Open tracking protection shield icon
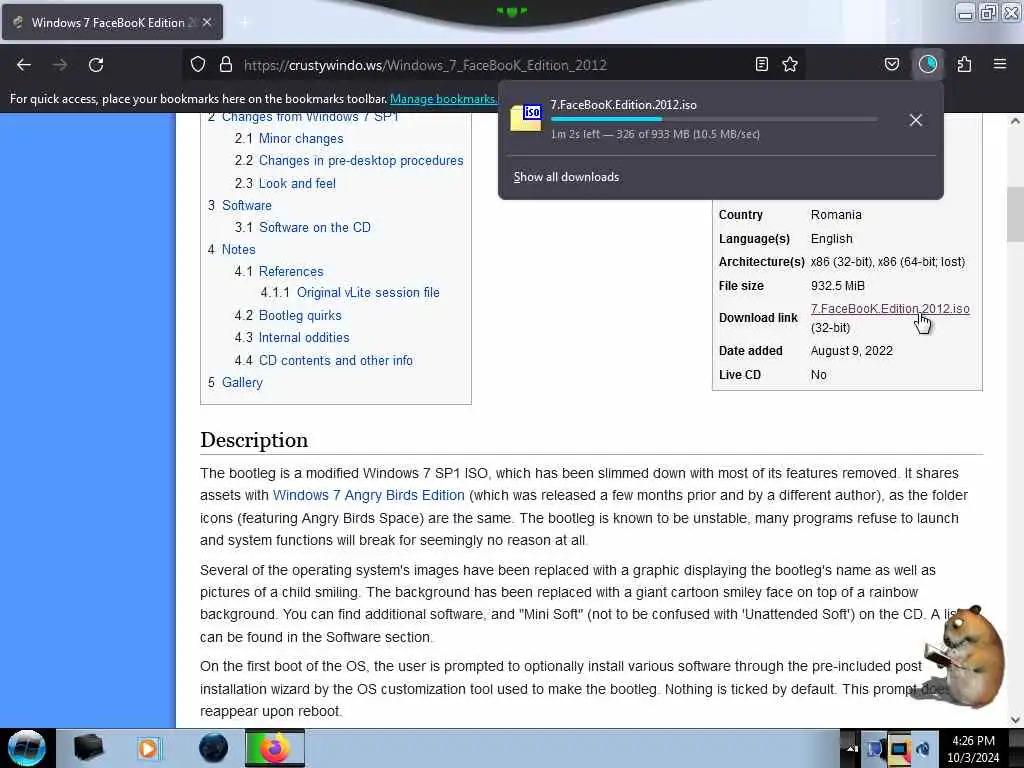This screenshot has height=768, width=1024. click(x=198, y=65)
